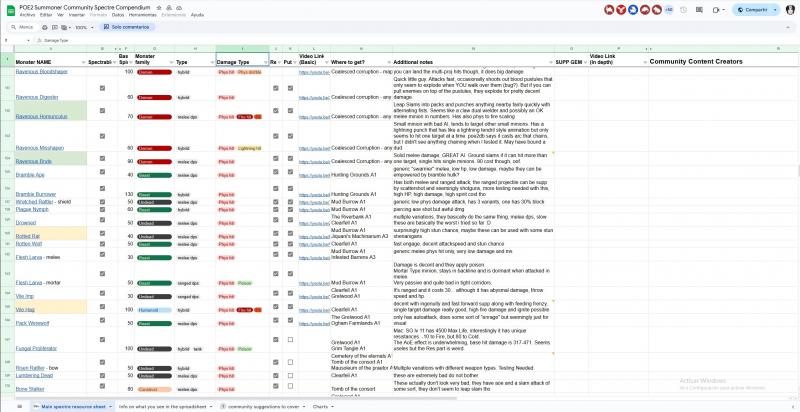Toggle Spectrable checkbox for Pack Werewolf
Image resolution: width=800 pixels, height=412 pixels.
tap(102, 320)
